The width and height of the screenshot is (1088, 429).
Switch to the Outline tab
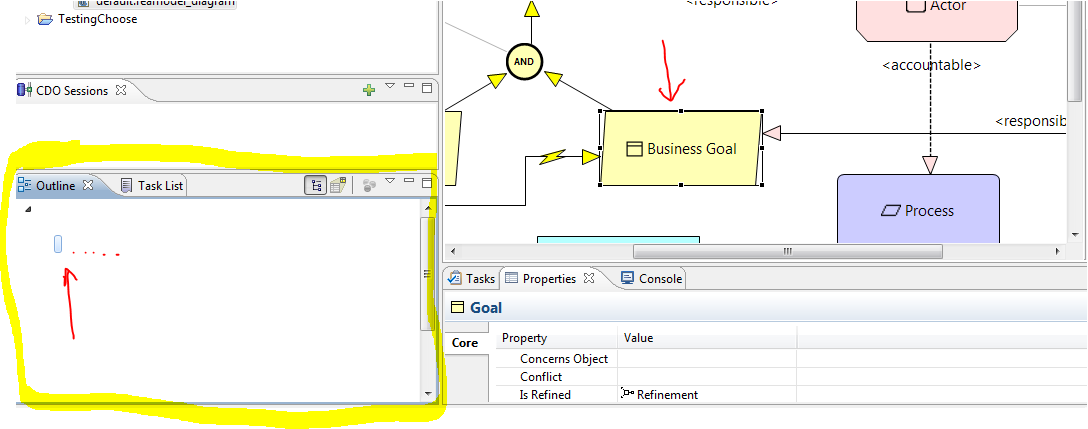click(x=56, y=185)
